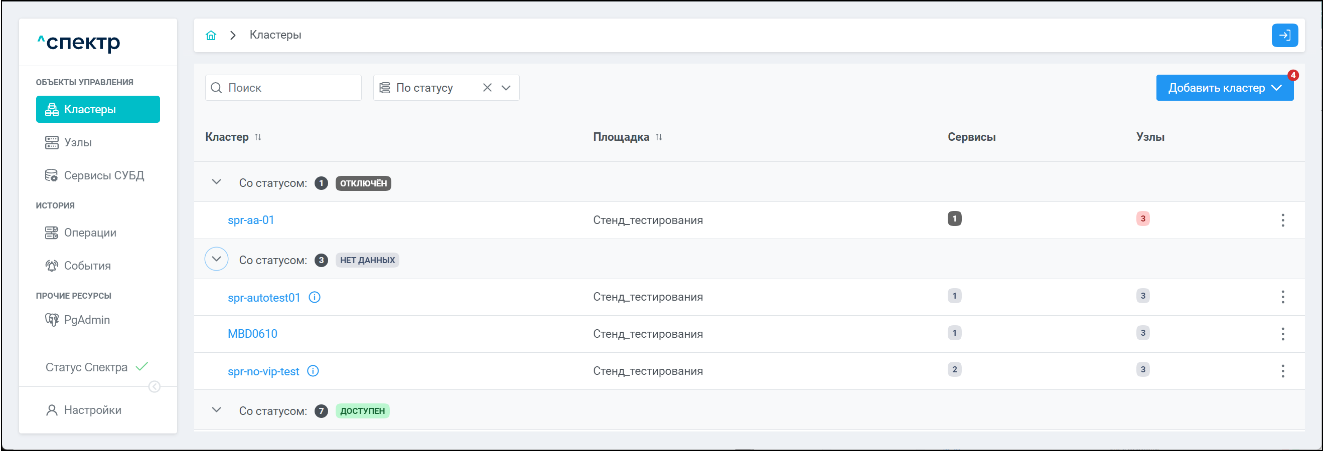Collapse the ДОСТУПЕН status group
This screenshot has height=452, width=1324.
click(216, 410)
